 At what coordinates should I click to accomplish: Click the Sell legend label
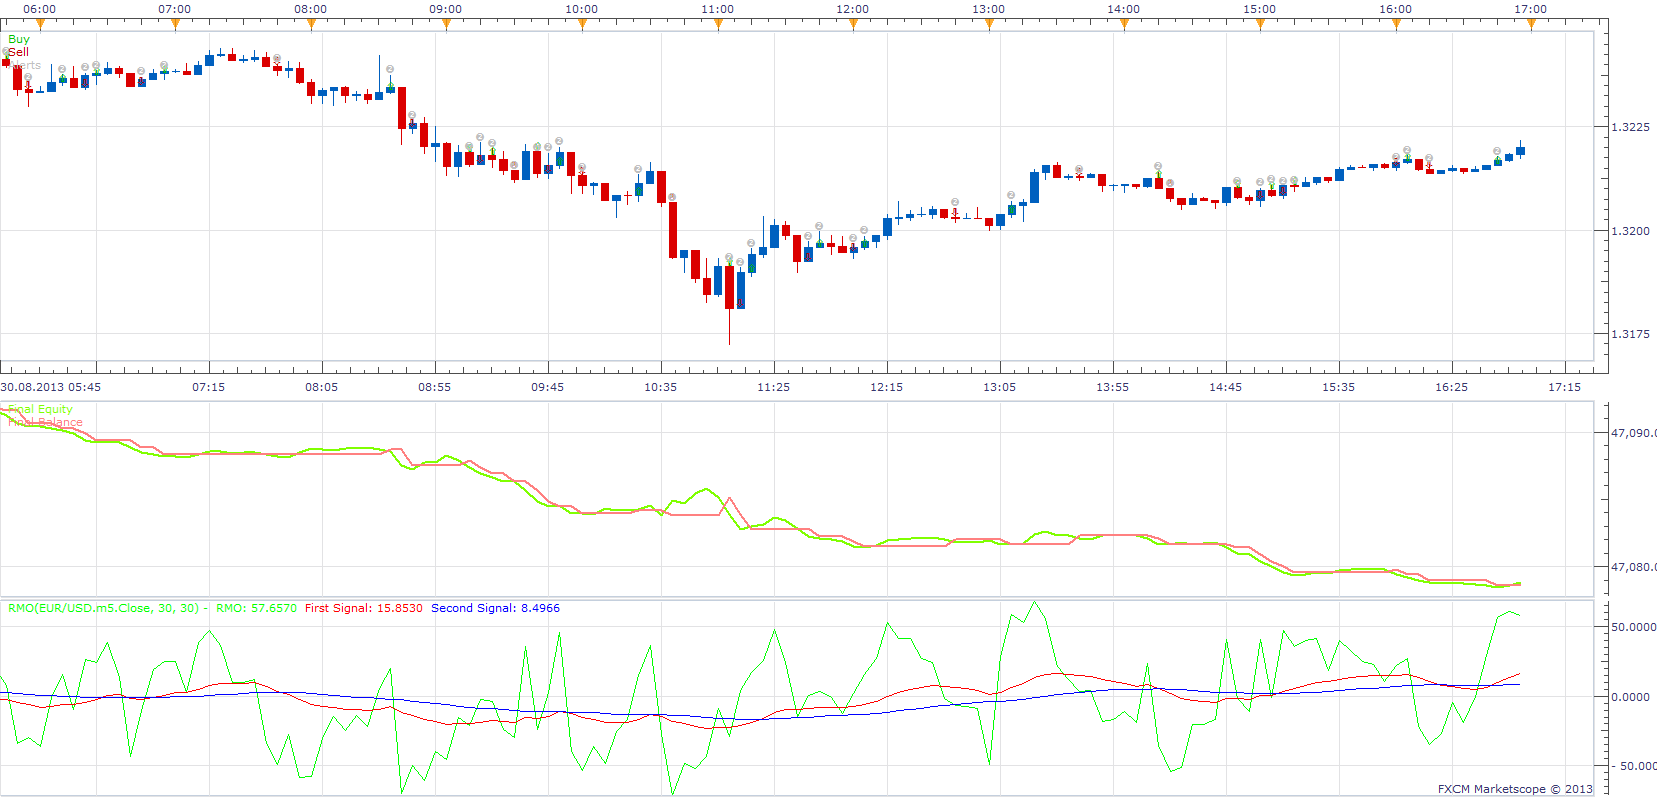tap(19, 52)
